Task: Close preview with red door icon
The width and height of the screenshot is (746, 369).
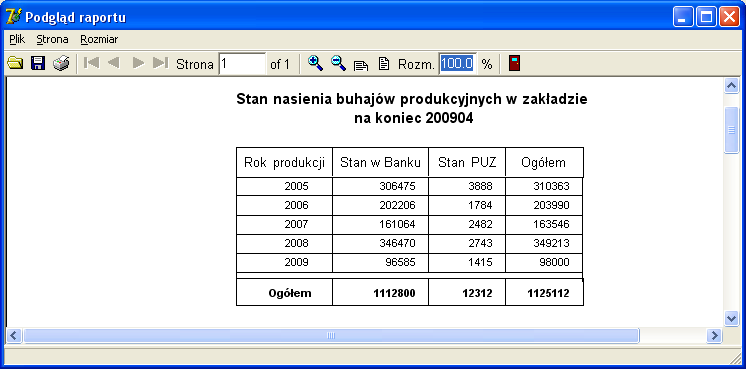Action: pyautogui.click(x=514, y=63)
